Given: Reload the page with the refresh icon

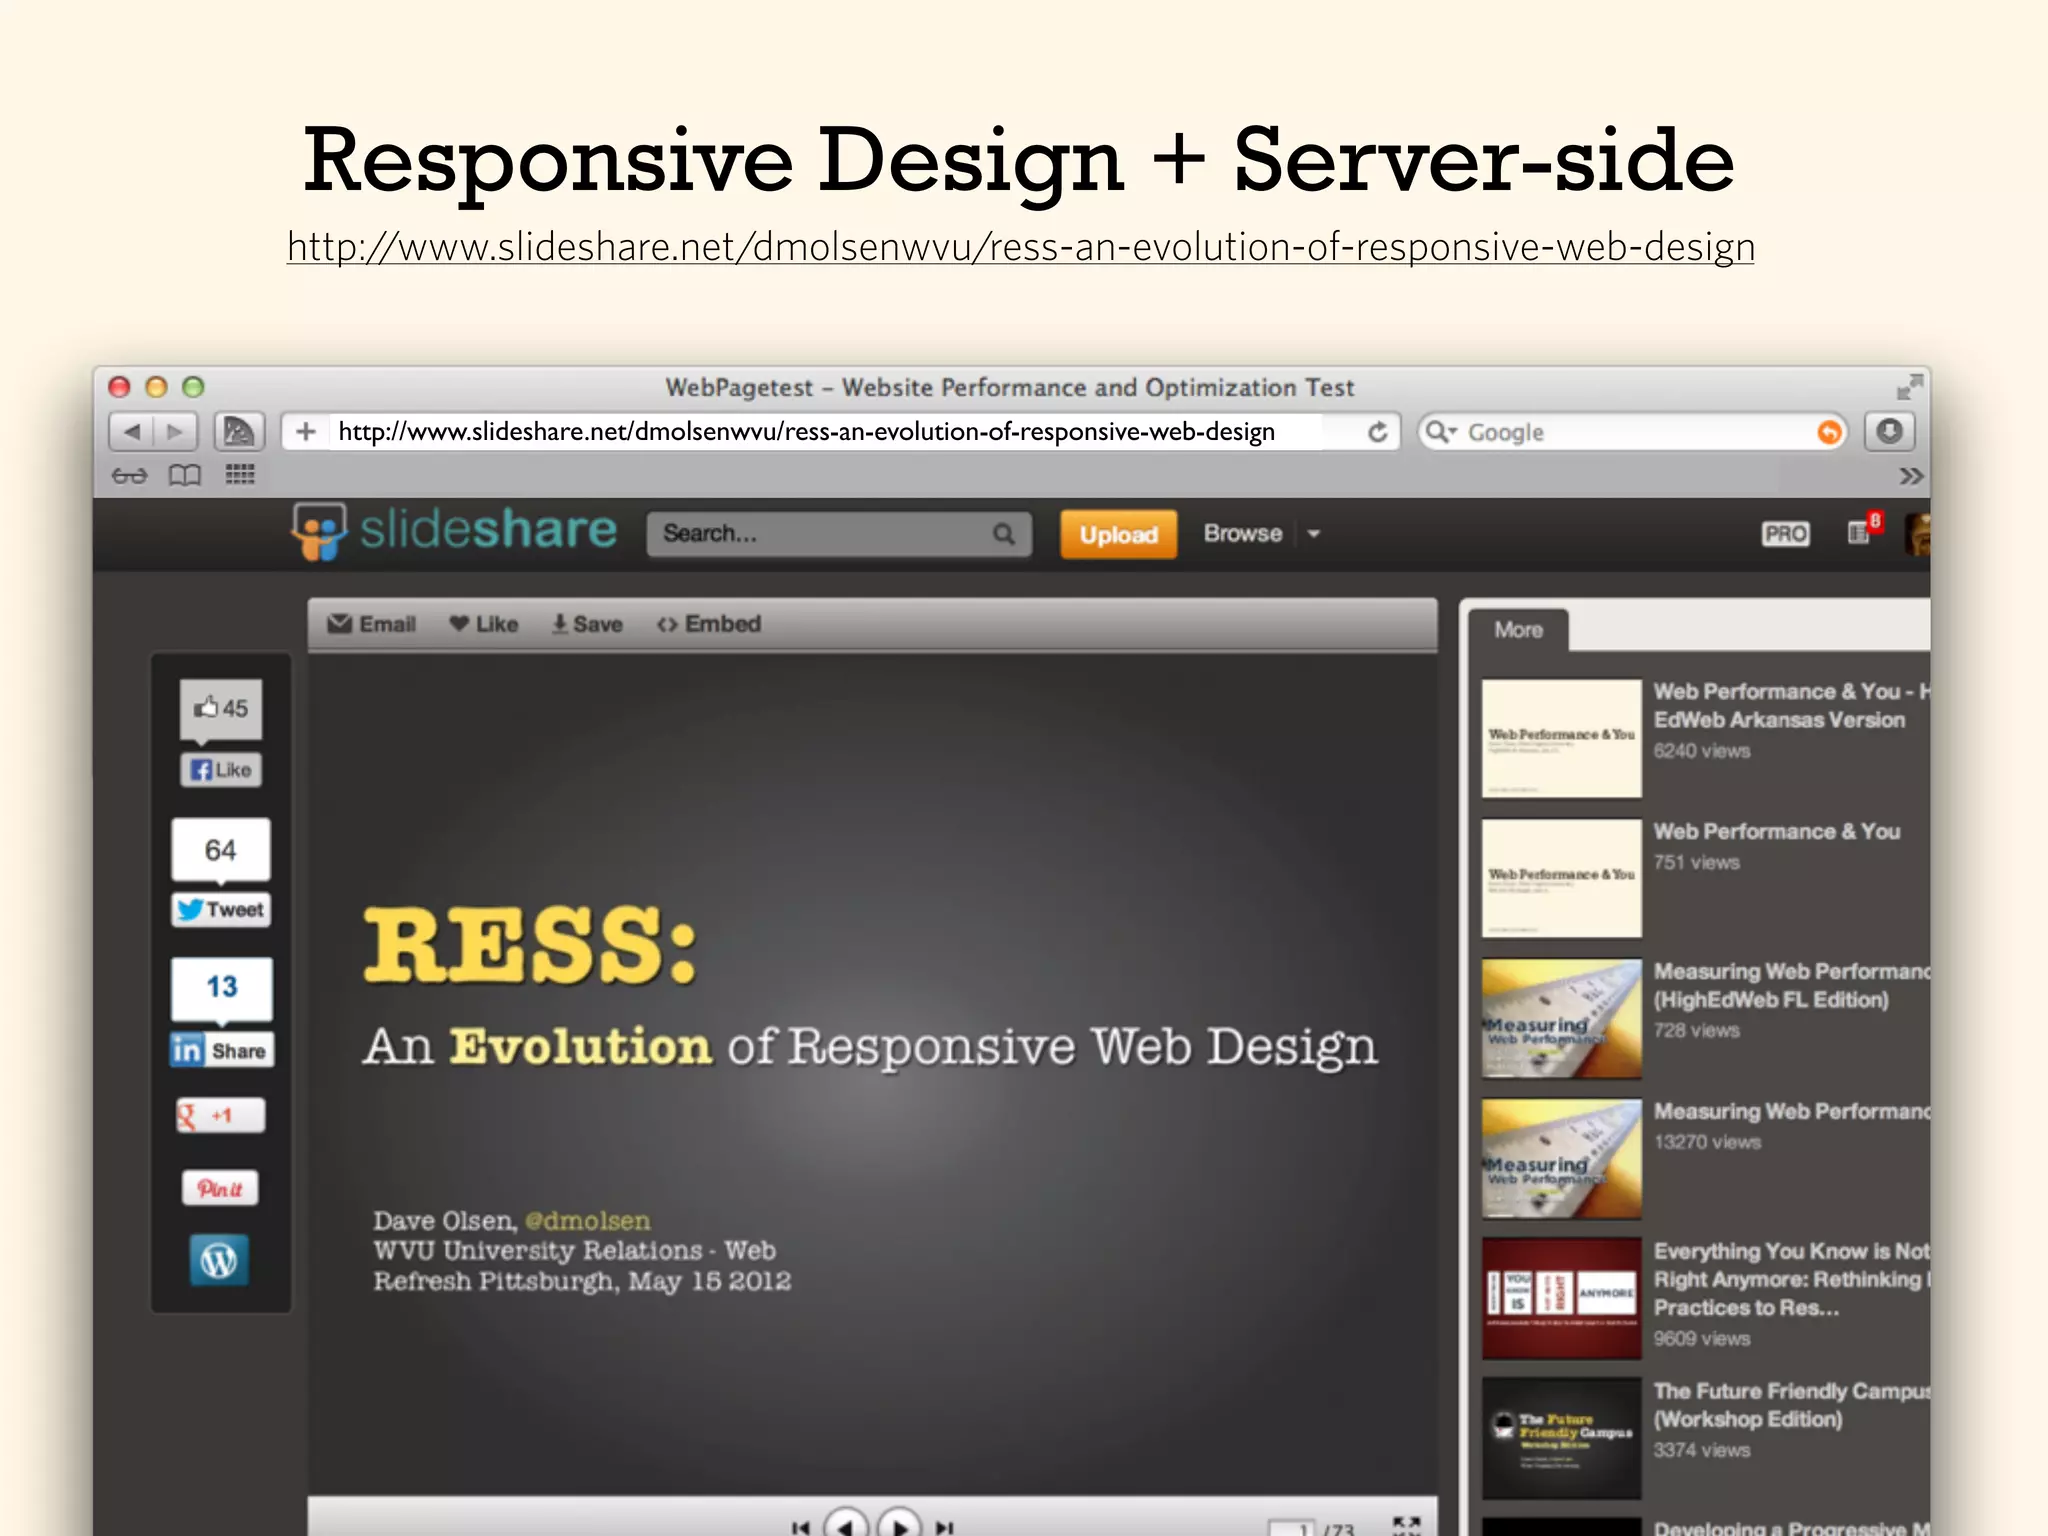Looking at the screenshot, I should coord(1378,432).
